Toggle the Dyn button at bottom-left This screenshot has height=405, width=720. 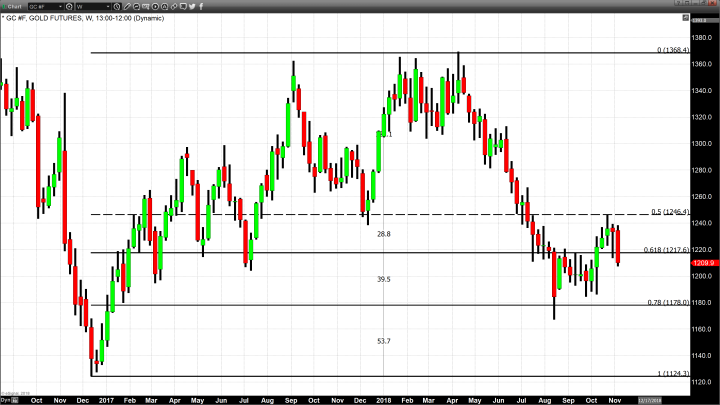tap(5, 399)
